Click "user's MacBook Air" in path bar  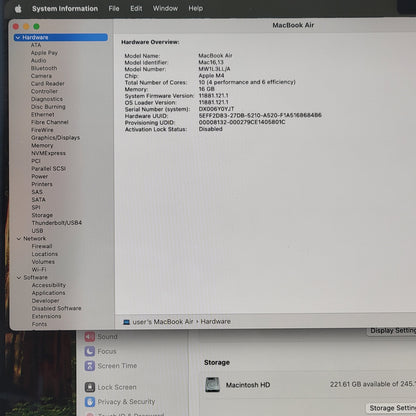(163, 322)
